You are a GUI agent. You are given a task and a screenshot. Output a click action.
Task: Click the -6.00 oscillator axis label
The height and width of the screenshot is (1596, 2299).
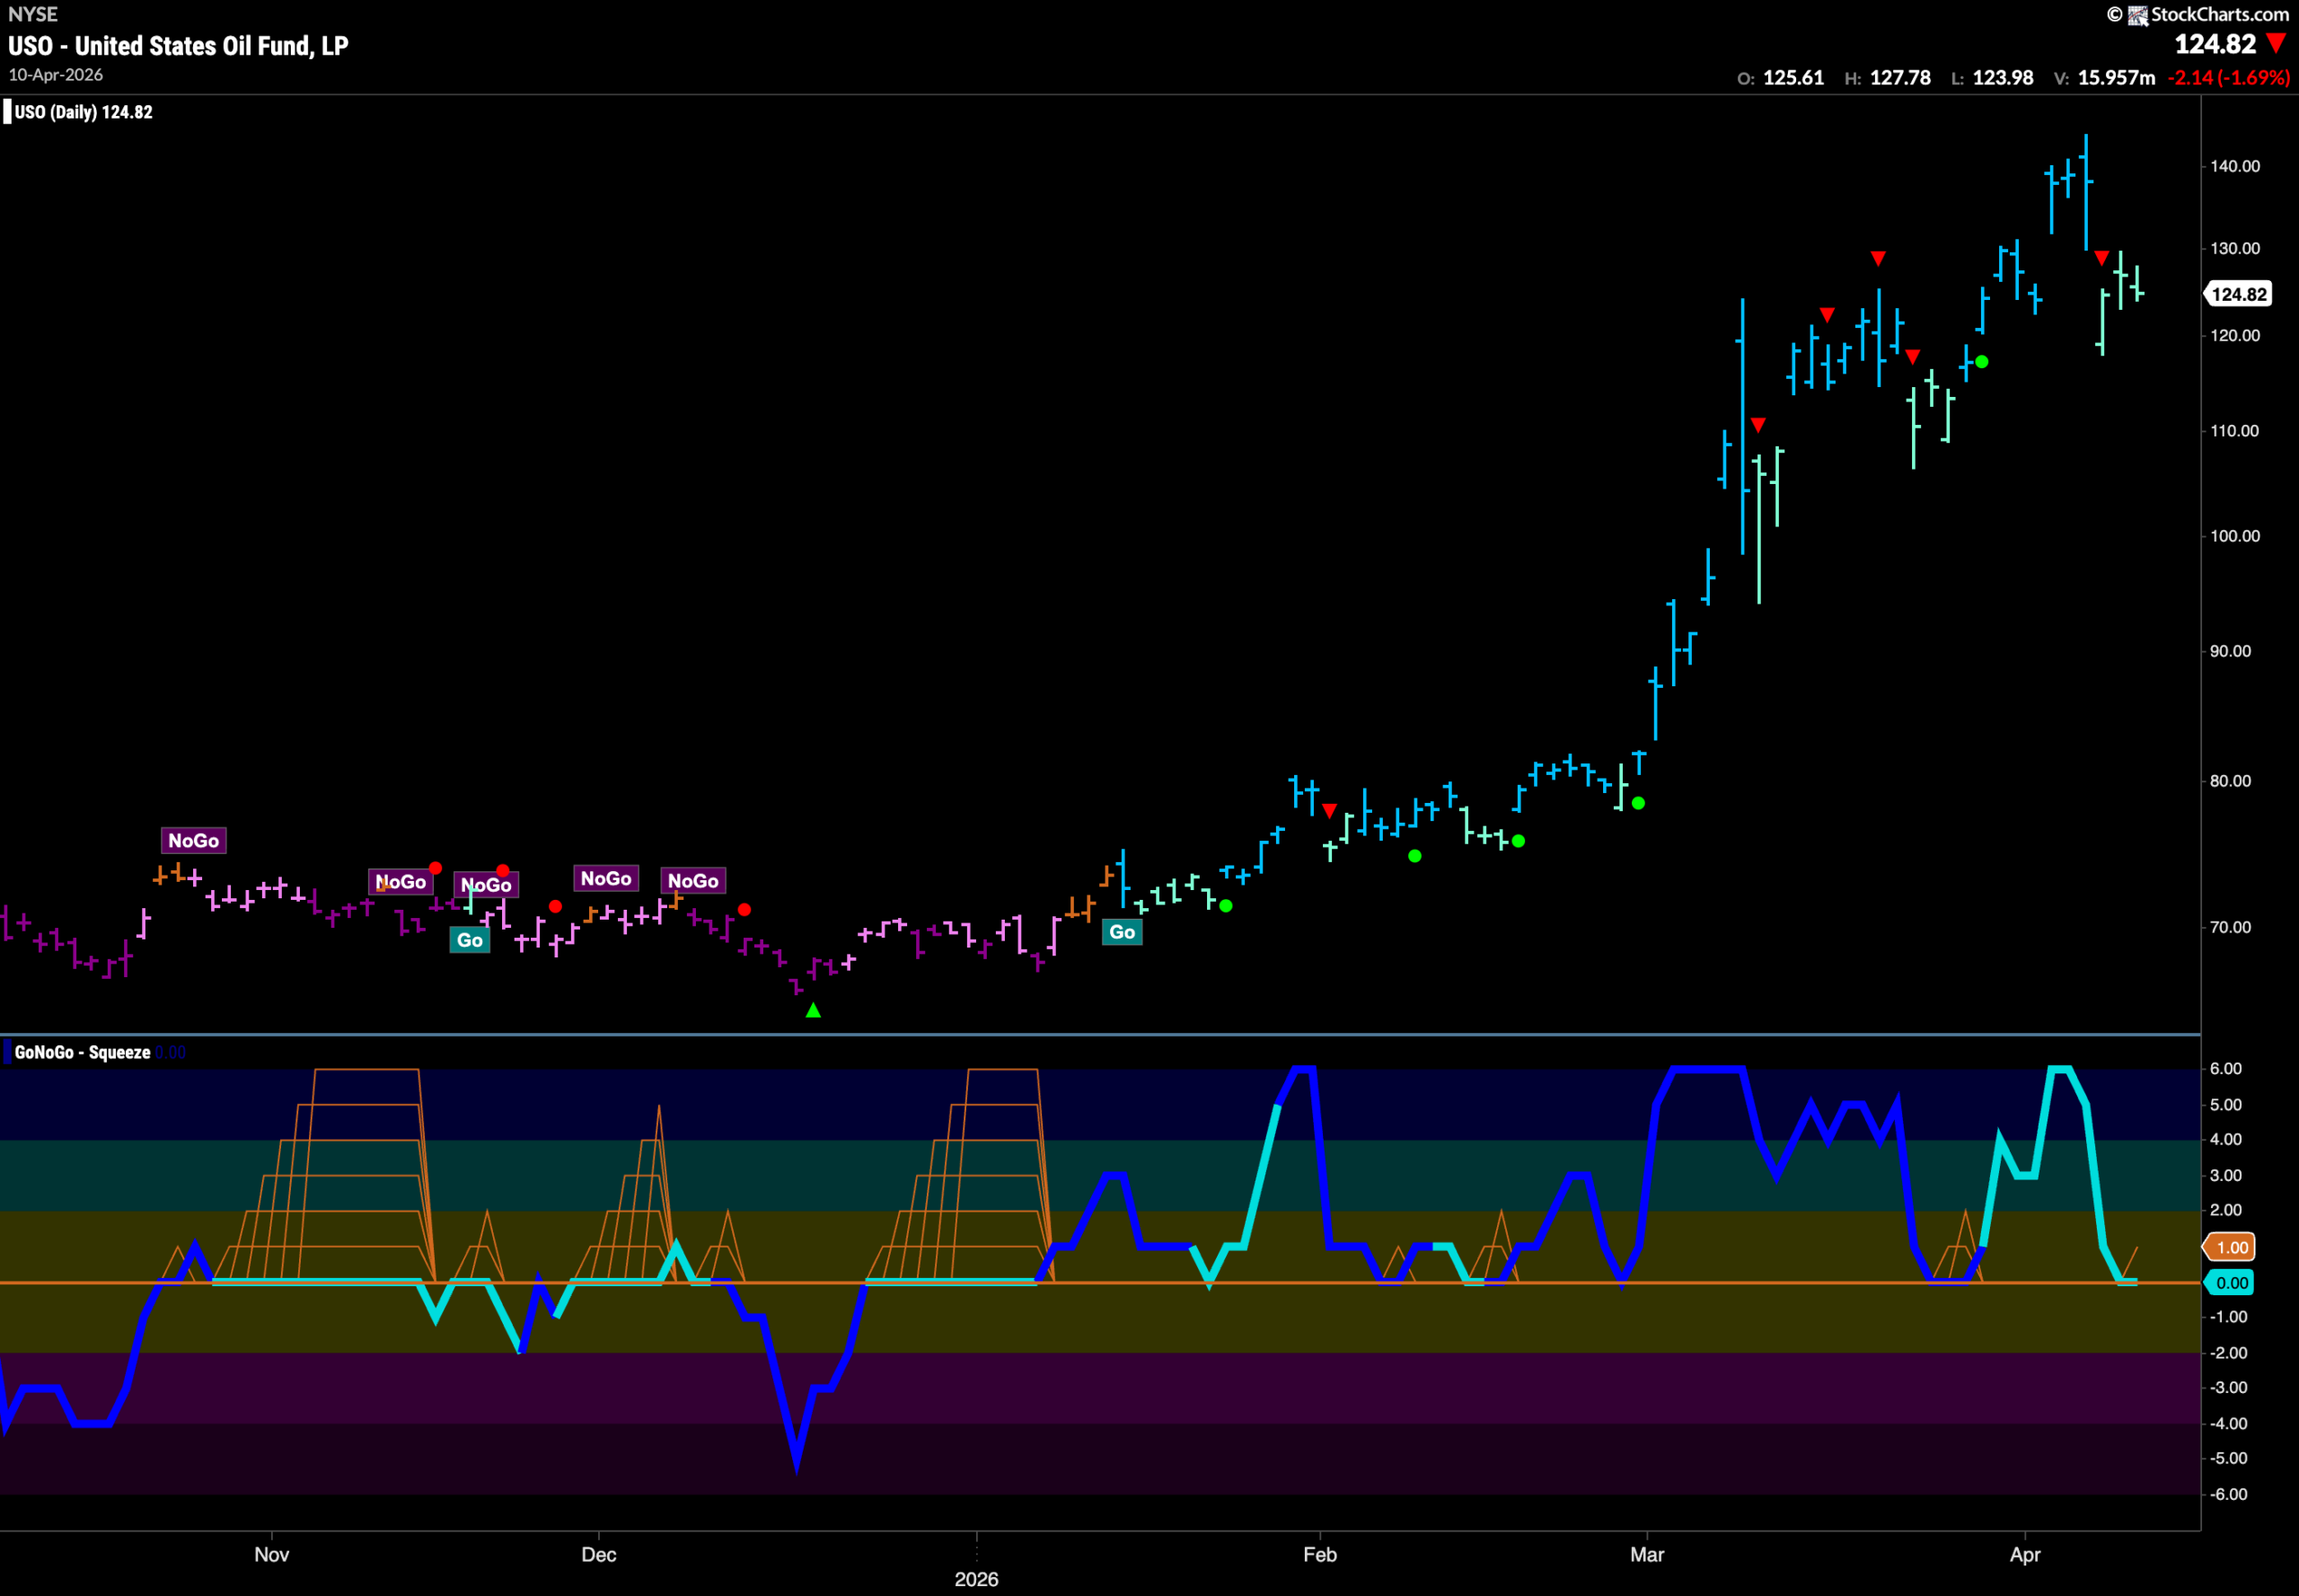(2228, 1494)
